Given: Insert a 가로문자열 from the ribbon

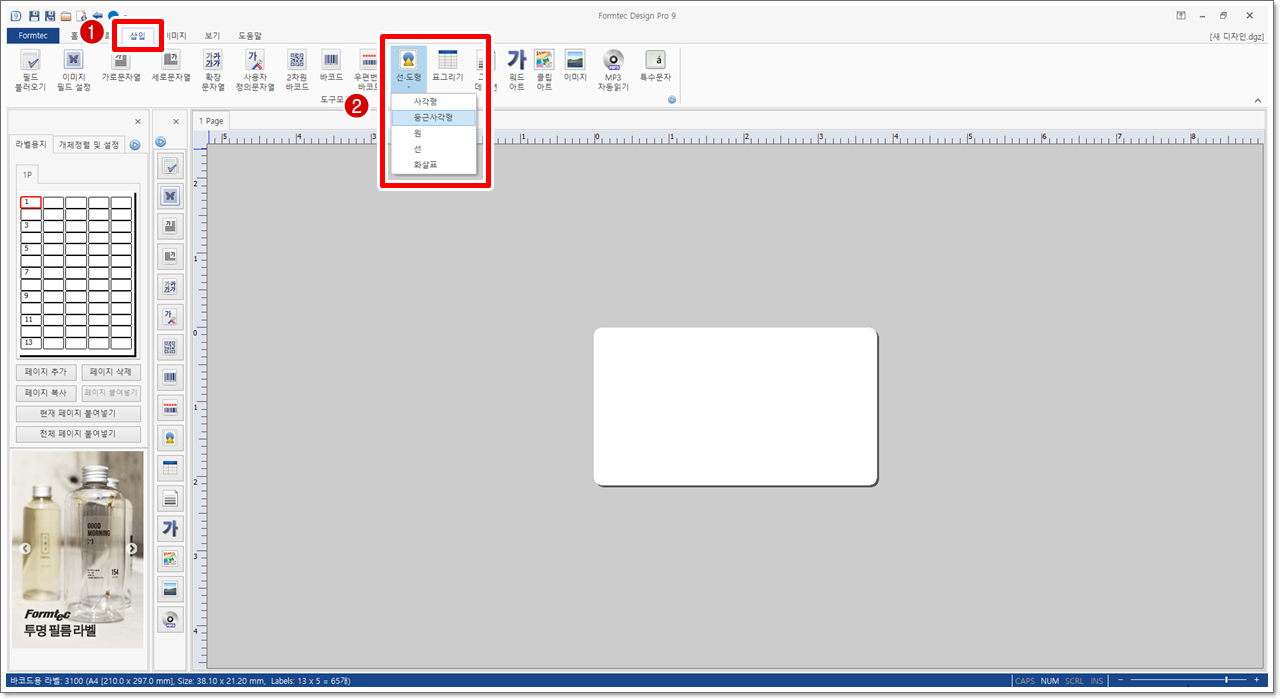Looking at the screenshot, I should point(120,67).
